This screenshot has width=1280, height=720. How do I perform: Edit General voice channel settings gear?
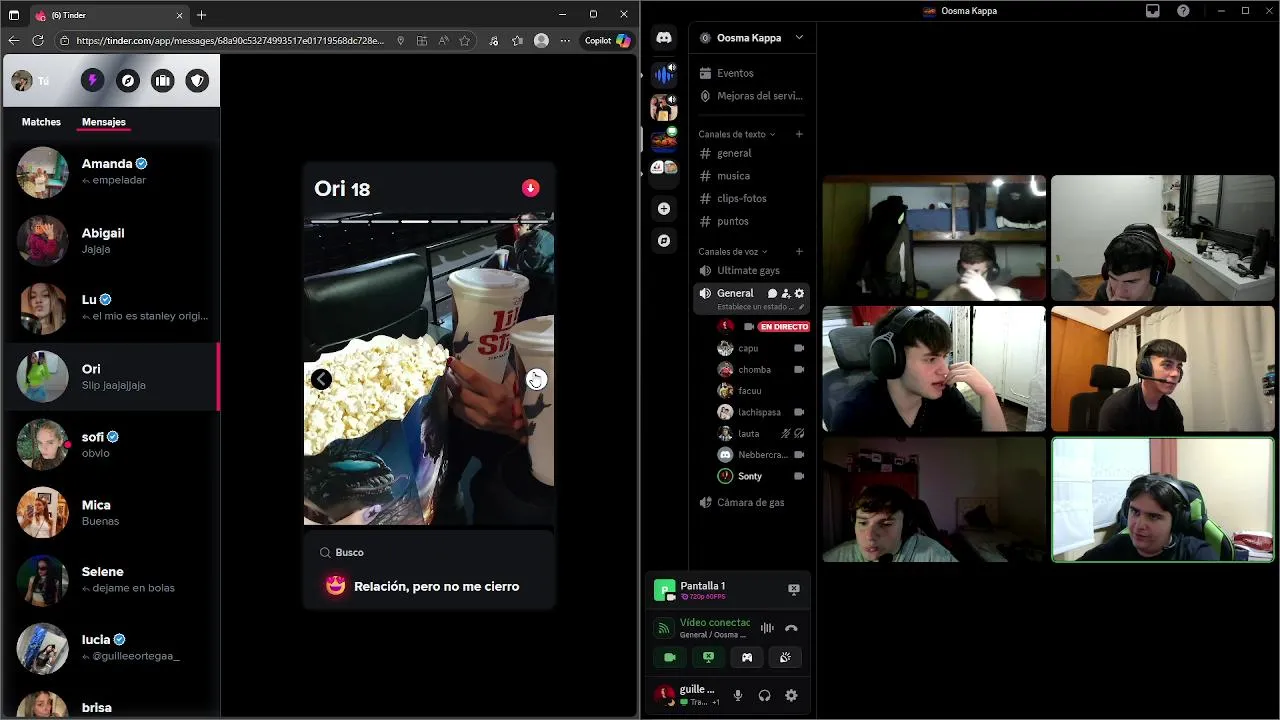point(799,294)
